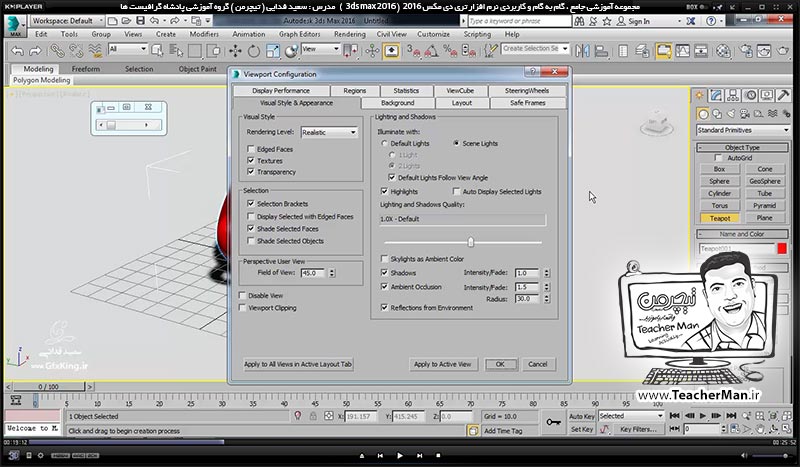The height and width of the screenshot is (467, 800).
Task: Enable Shade Selected Objects checkbox
Action: (x=251, y=241)
